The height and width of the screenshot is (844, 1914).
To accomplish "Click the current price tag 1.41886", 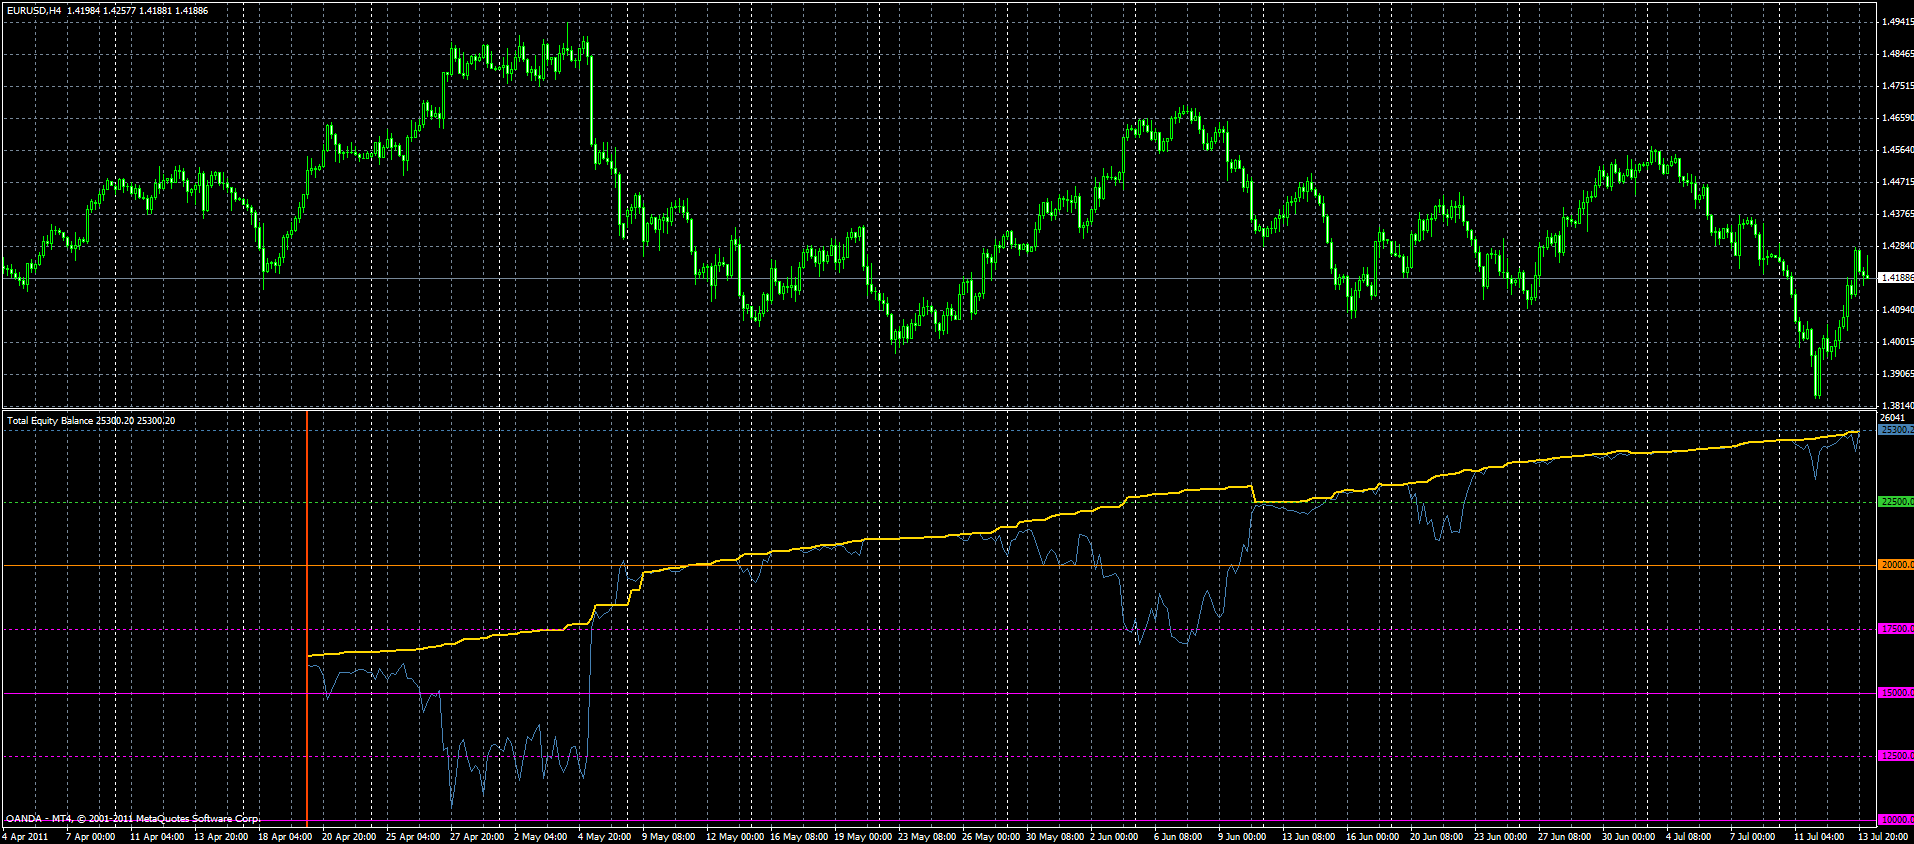I will pos(1897,277).
